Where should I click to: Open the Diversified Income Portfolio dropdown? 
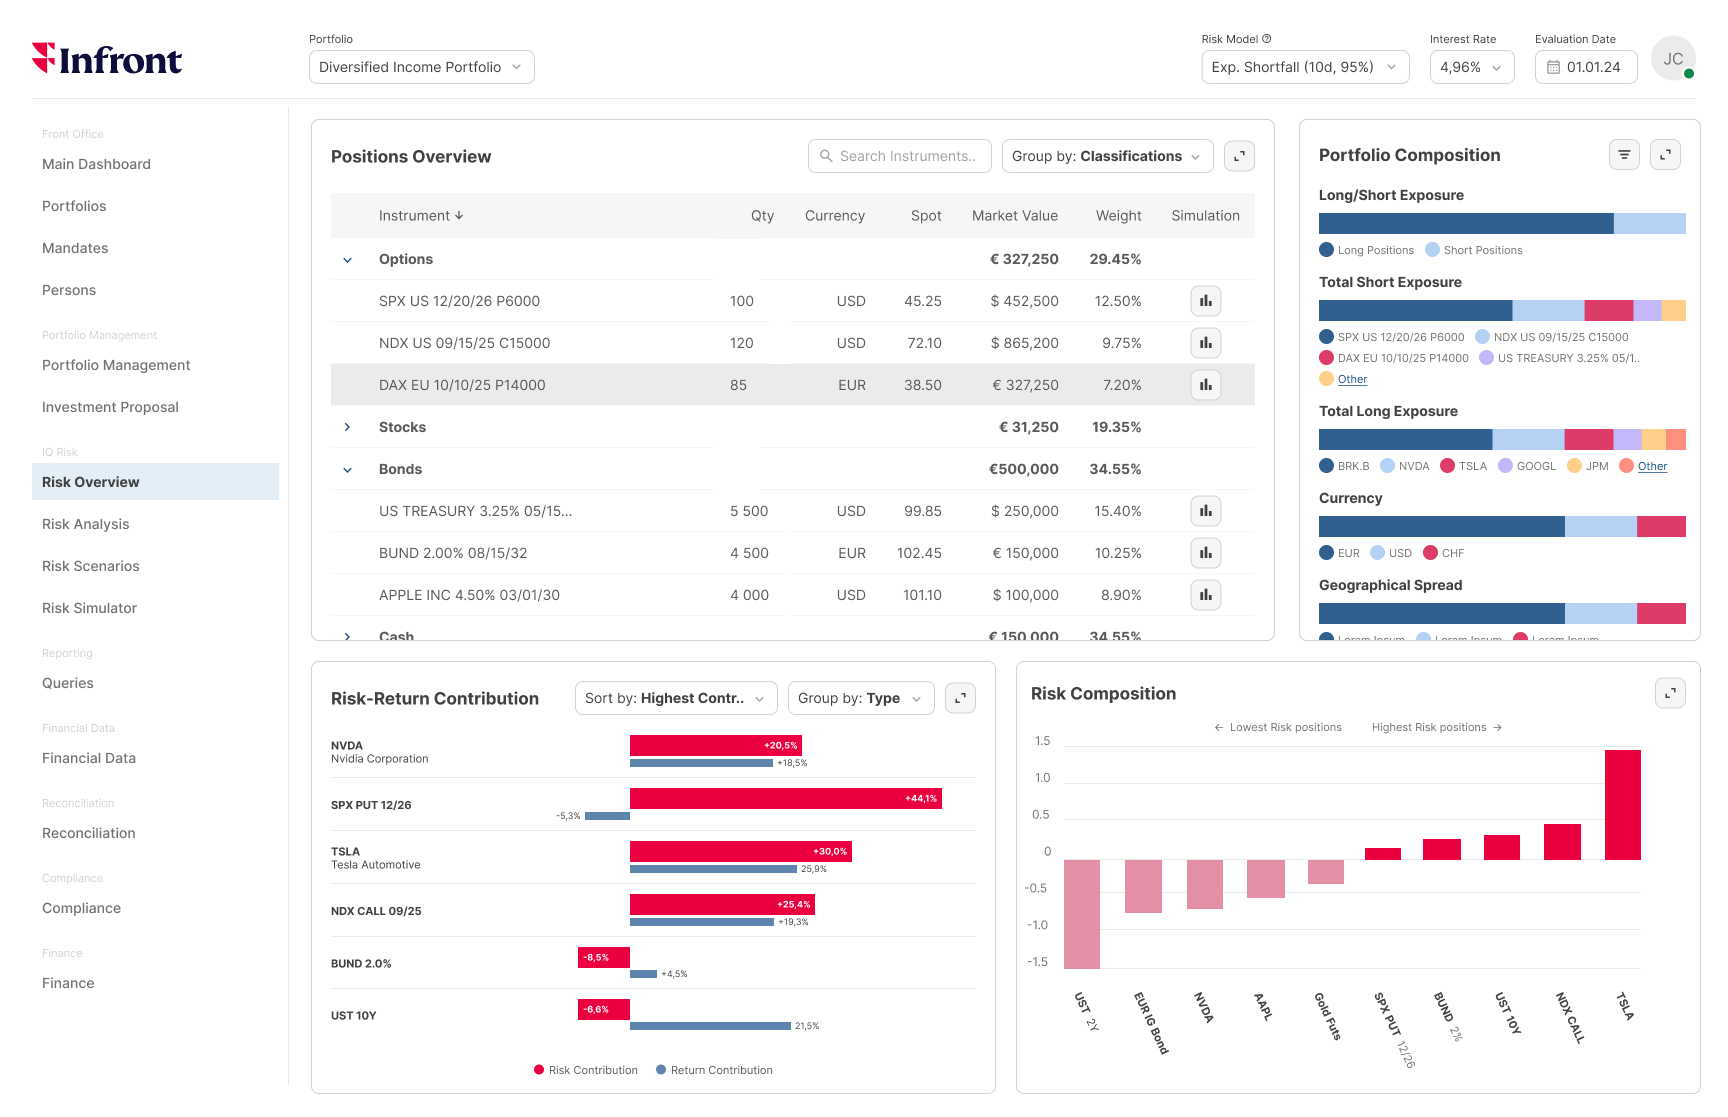(x=421, y=67)
